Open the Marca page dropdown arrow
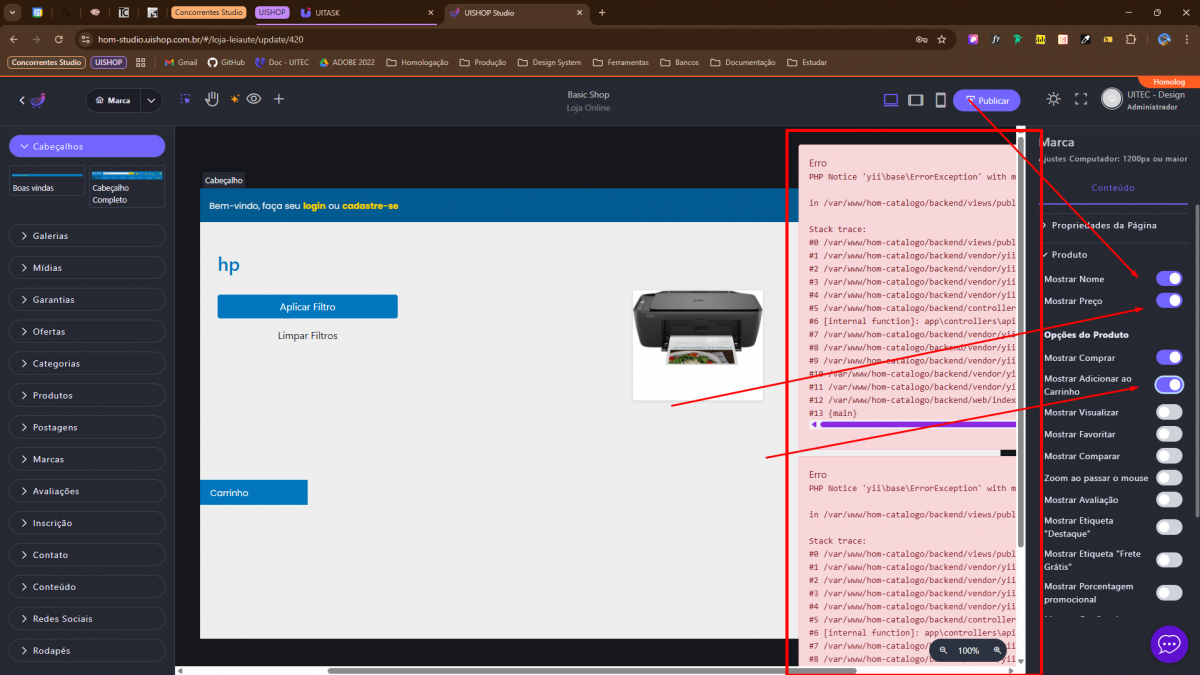The height and width of the screenshot is (675, 1200). coord(150,100)
